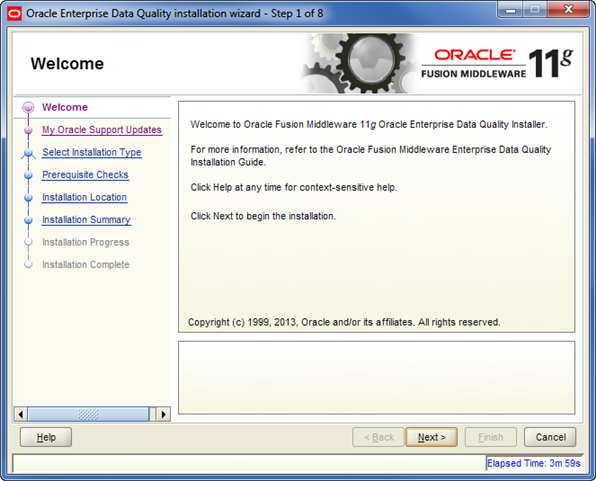Click the Installation Summary step bullet
This screenshot has height=481, width=596.
(28, 220)
